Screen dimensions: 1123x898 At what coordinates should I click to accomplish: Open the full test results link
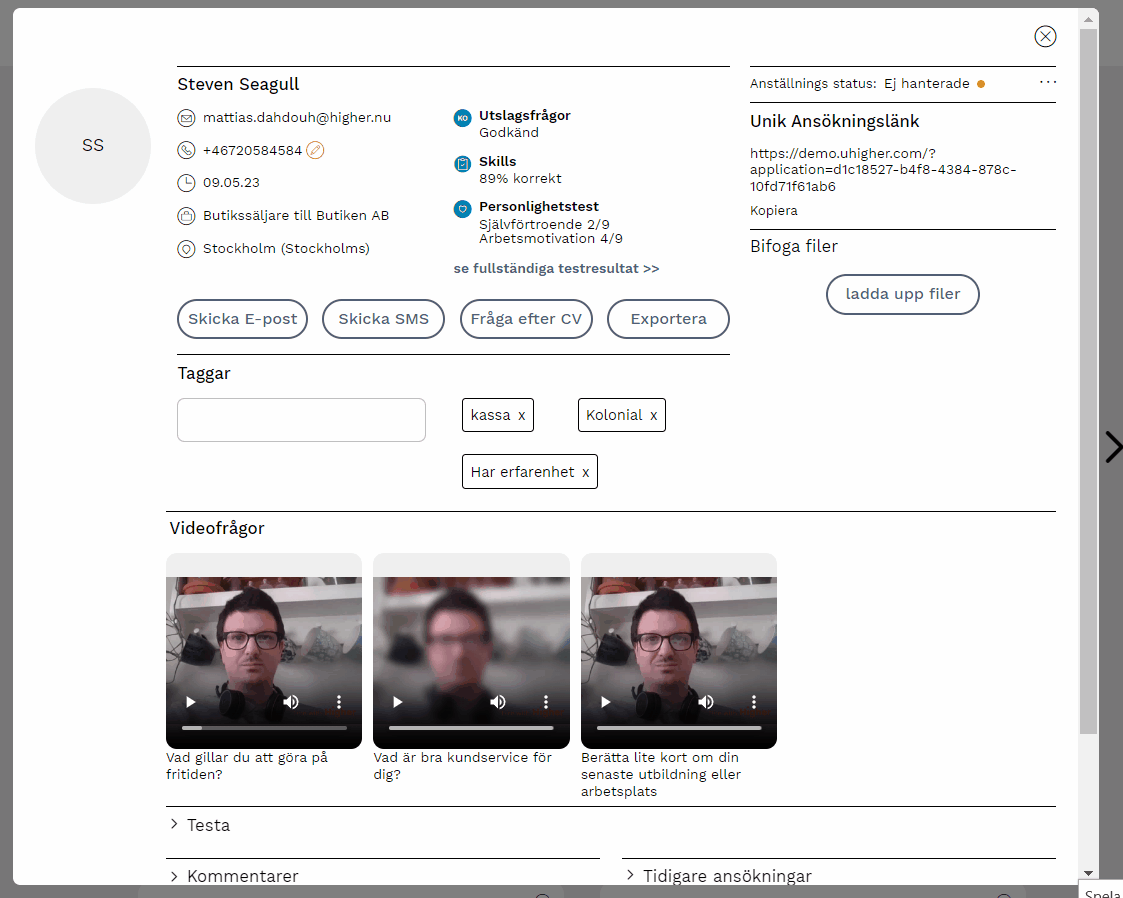pyautogui.click(x=556, y=269)
